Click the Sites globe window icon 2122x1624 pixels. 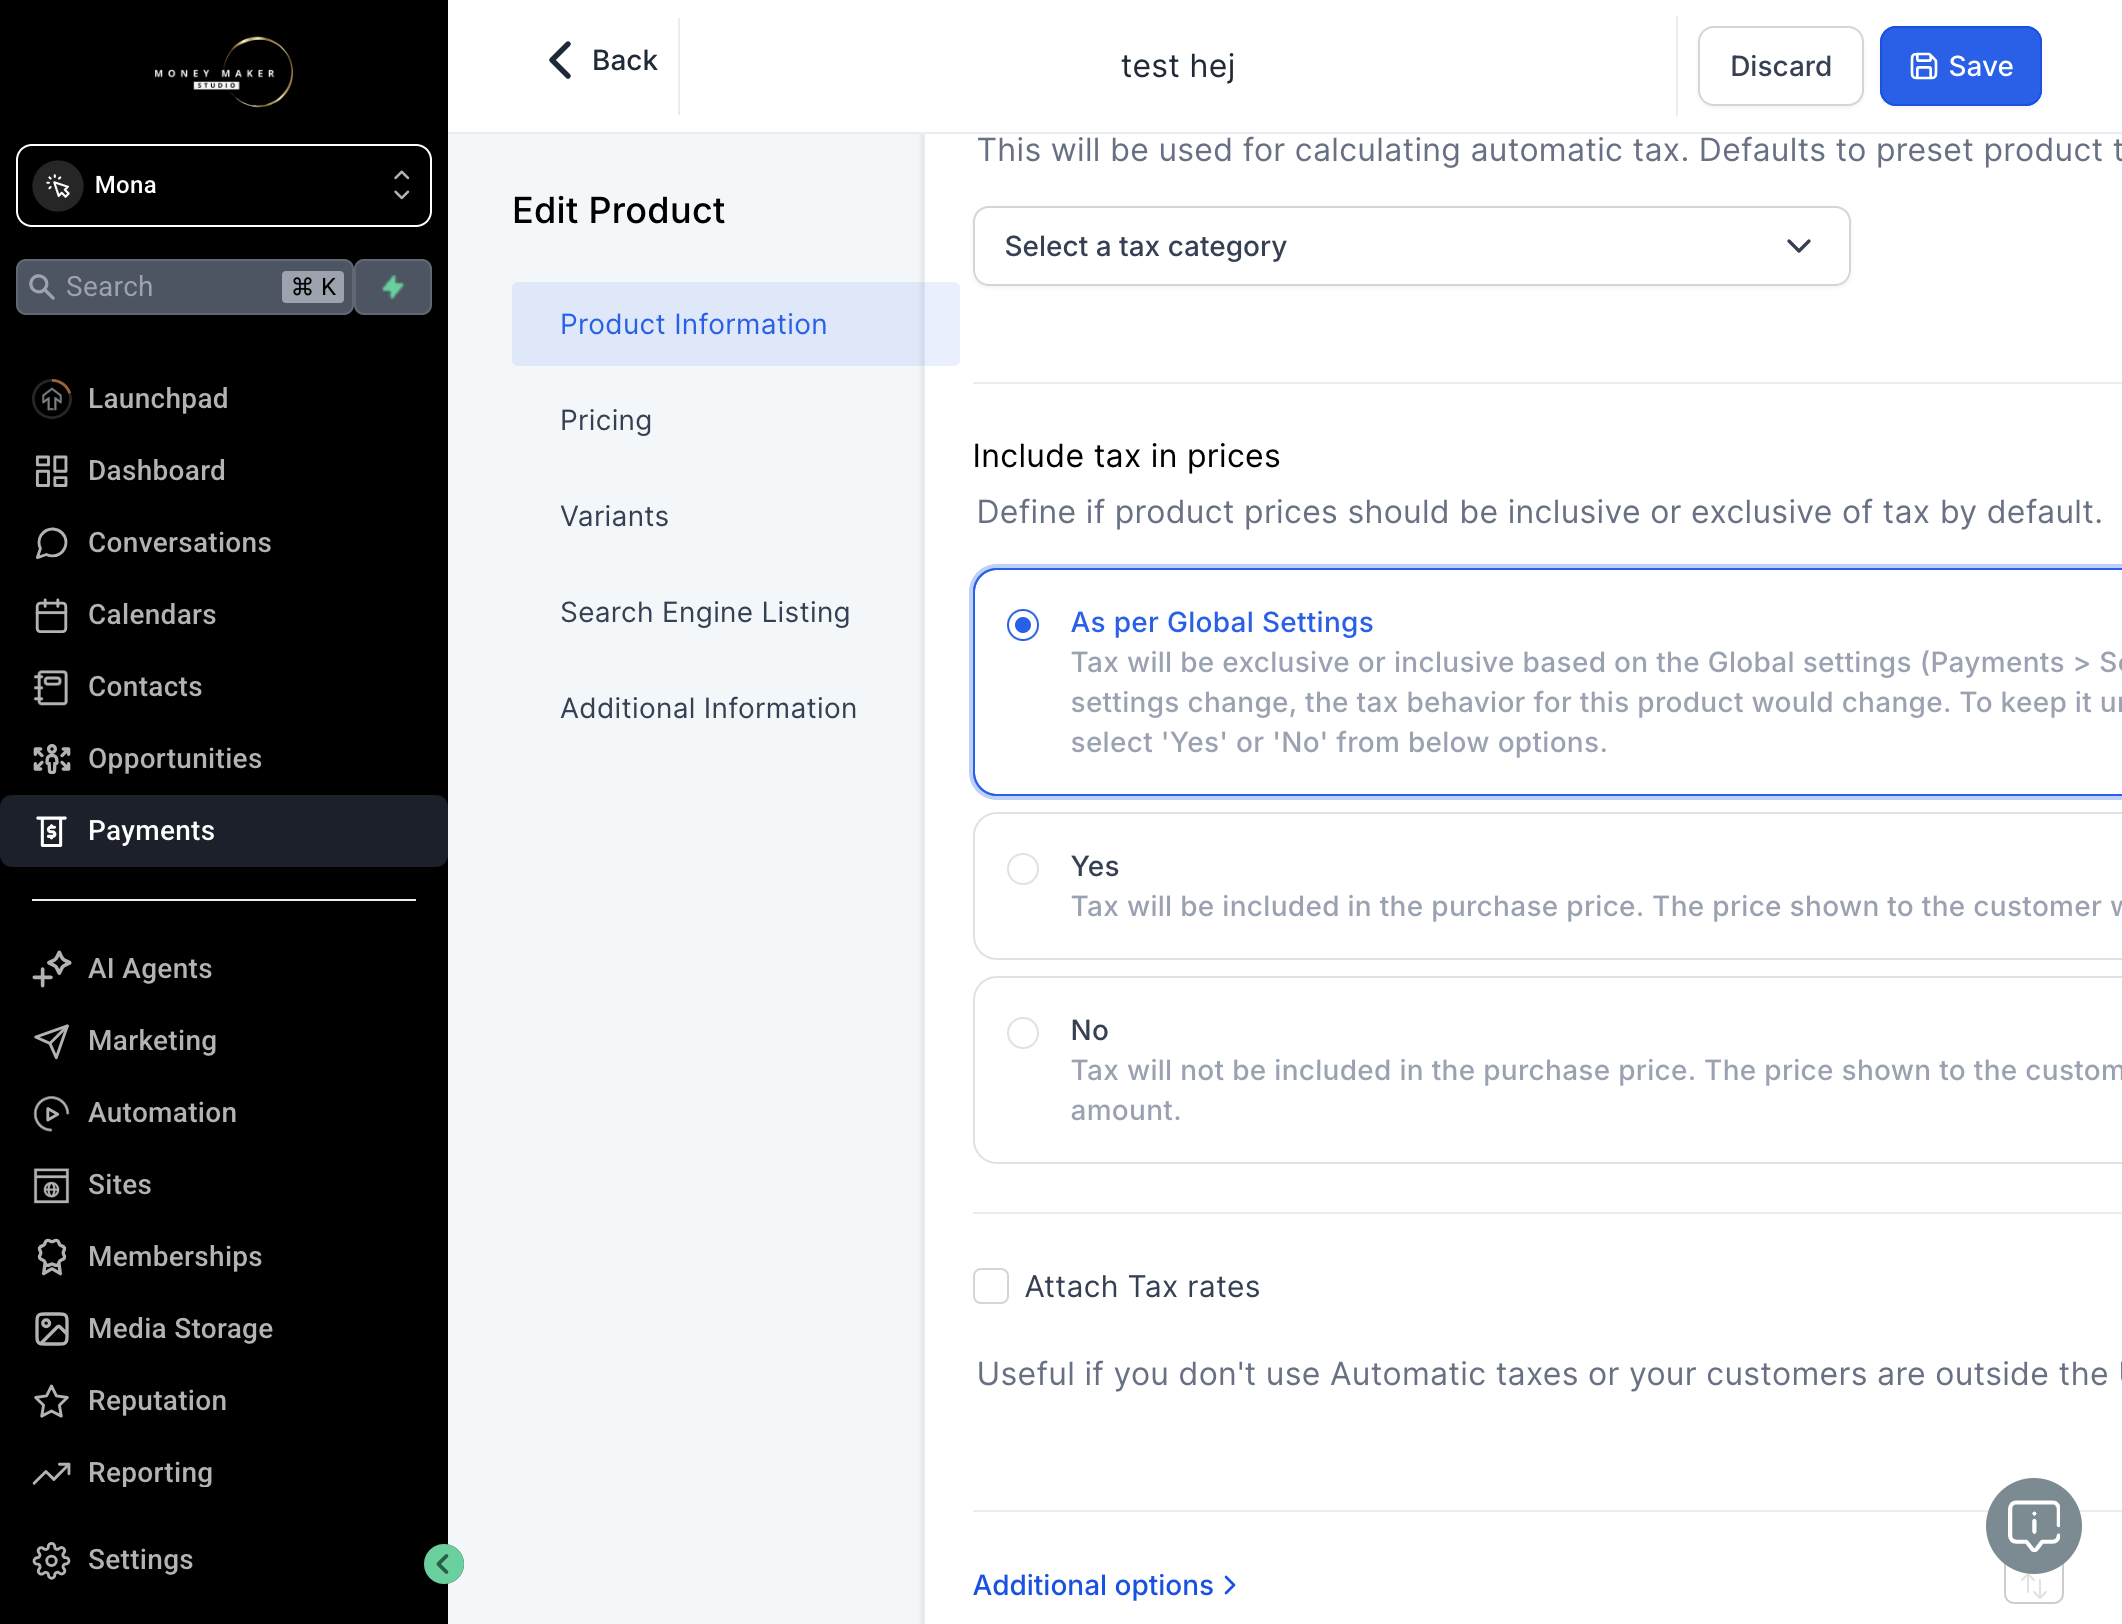[x=51, y=1184]
